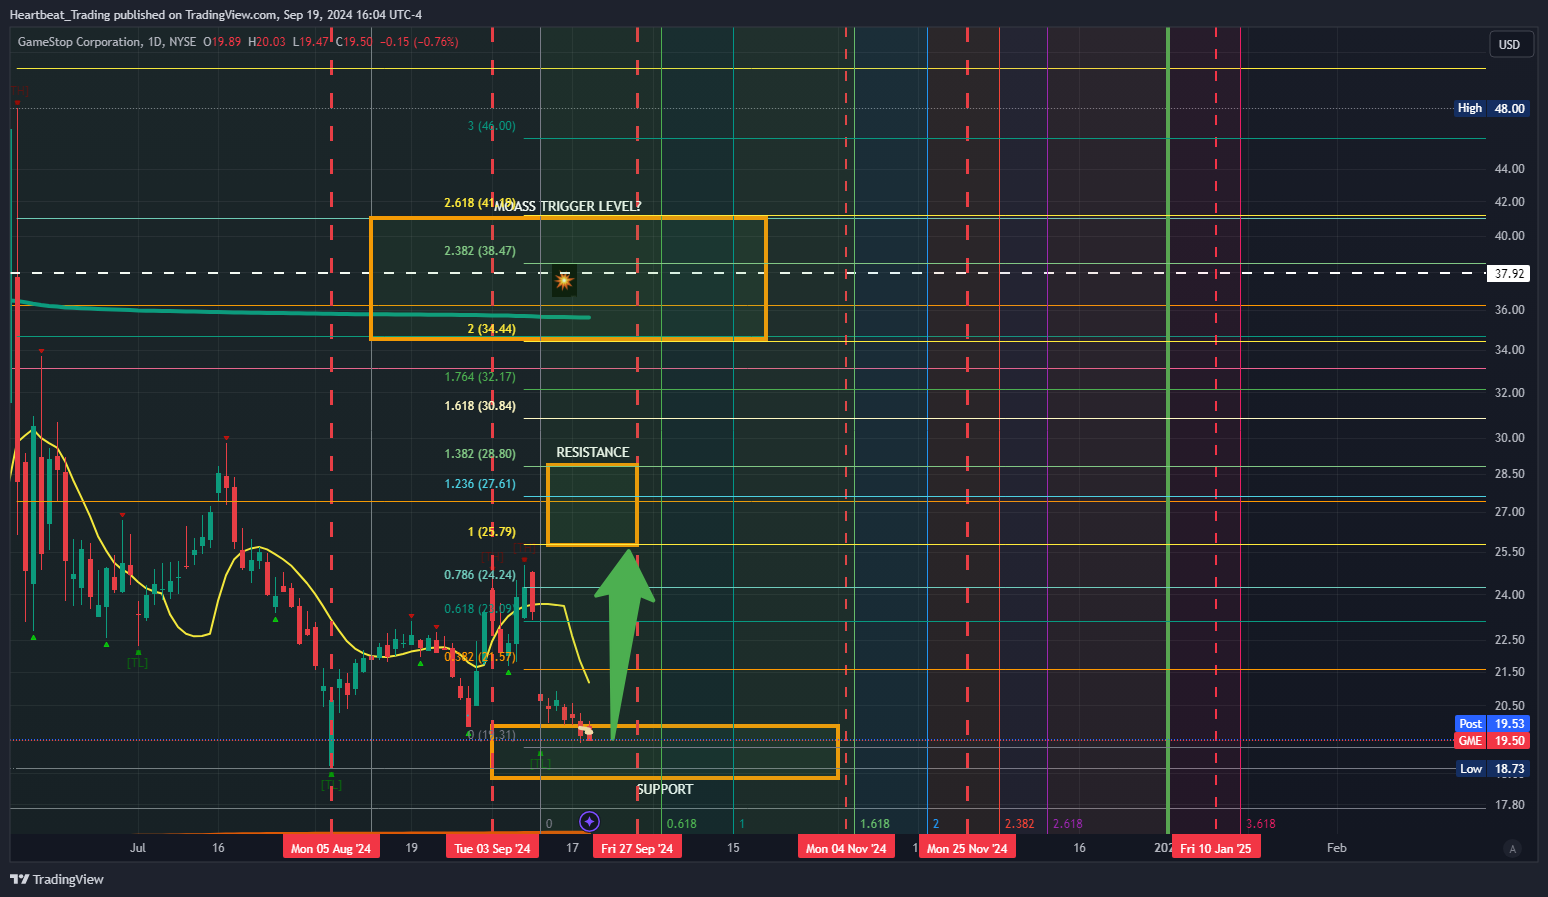Screen dimensions: 1548x897
Task: Select the 'MOASS TRIGGER LEVEL?' text label
Action: click(568, 206)
